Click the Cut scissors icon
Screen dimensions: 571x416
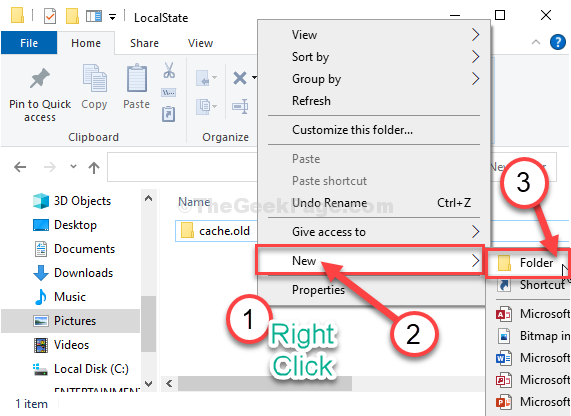[x=169, y=70]
